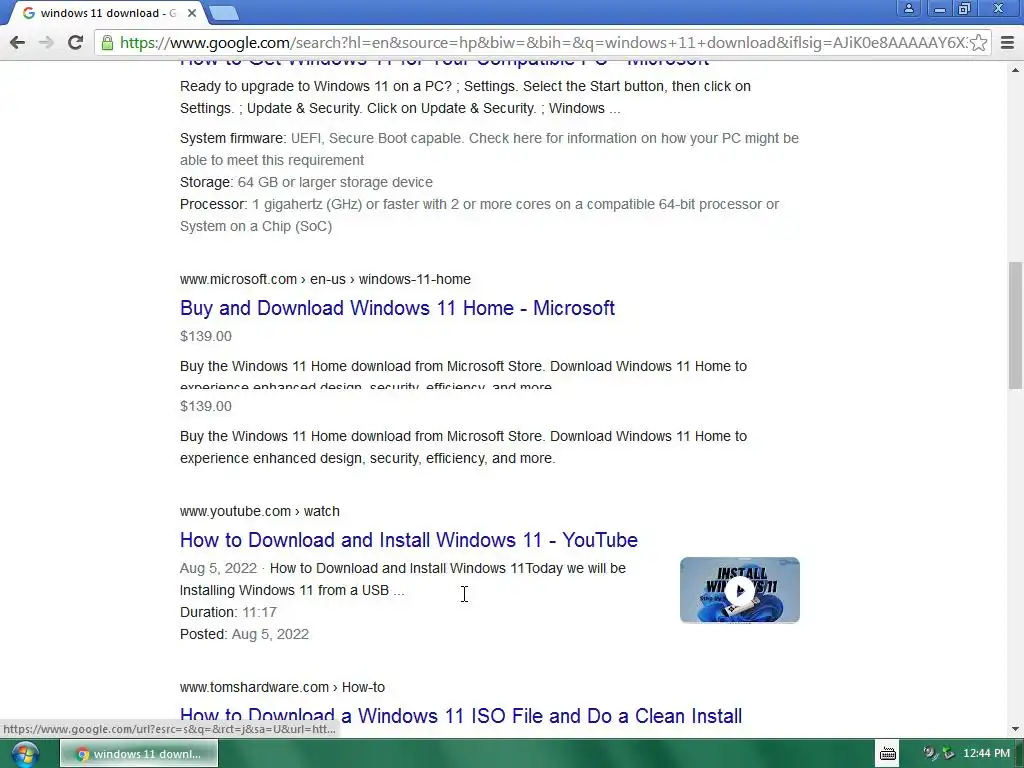Click the www.youtube.com › watch breadcrumb
This screenshot has width=1024, height=768.
260,511
